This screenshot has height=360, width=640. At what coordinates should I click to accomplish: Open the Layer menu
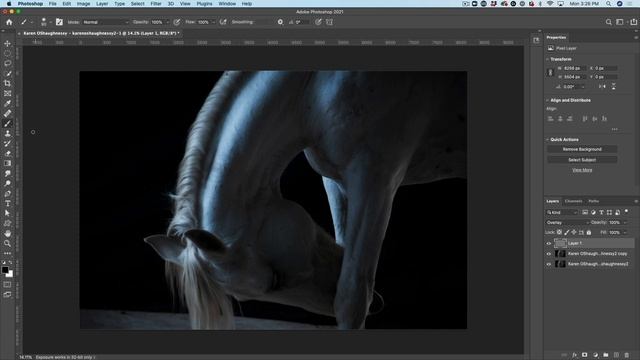pos(102,4)
